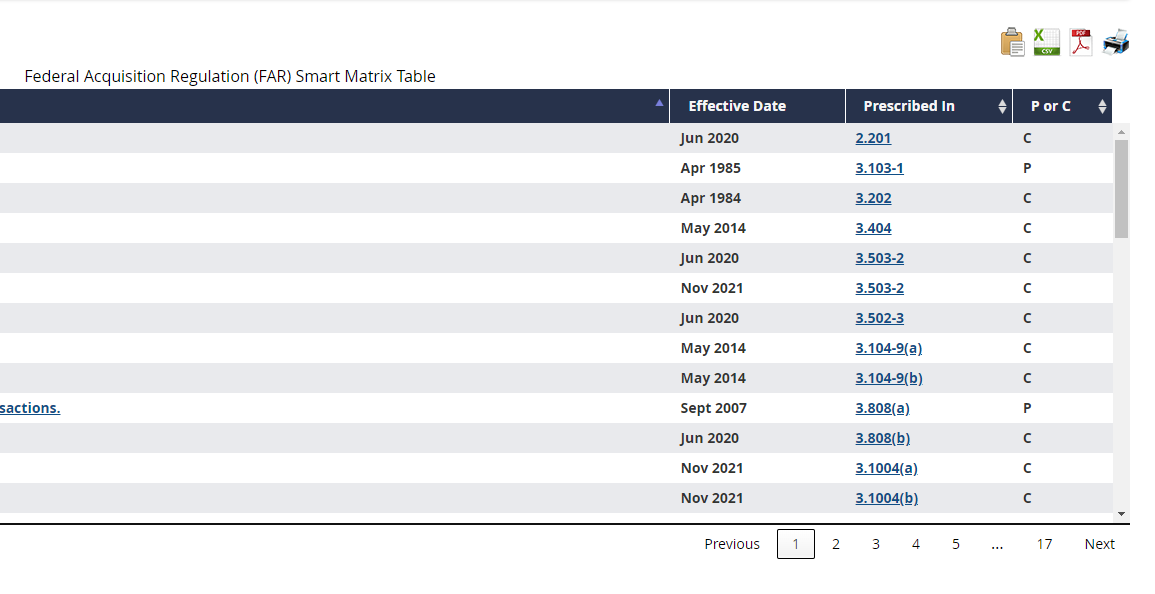Open prescribed link 3.104-9(b)
The height and width of the screenshot is (594, 1155).
coord(889,378)
